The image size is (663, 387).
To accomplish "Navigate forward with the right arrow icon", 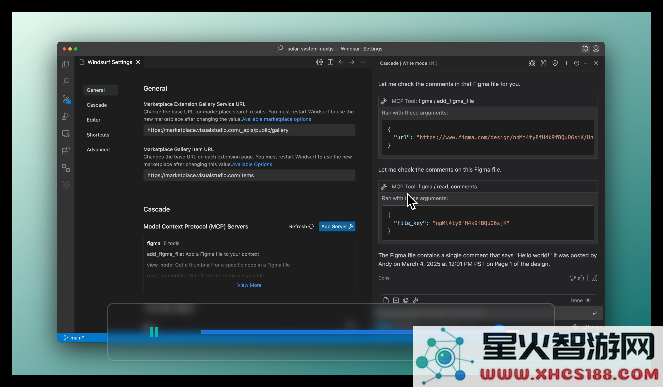I will [x=352, y=62].
